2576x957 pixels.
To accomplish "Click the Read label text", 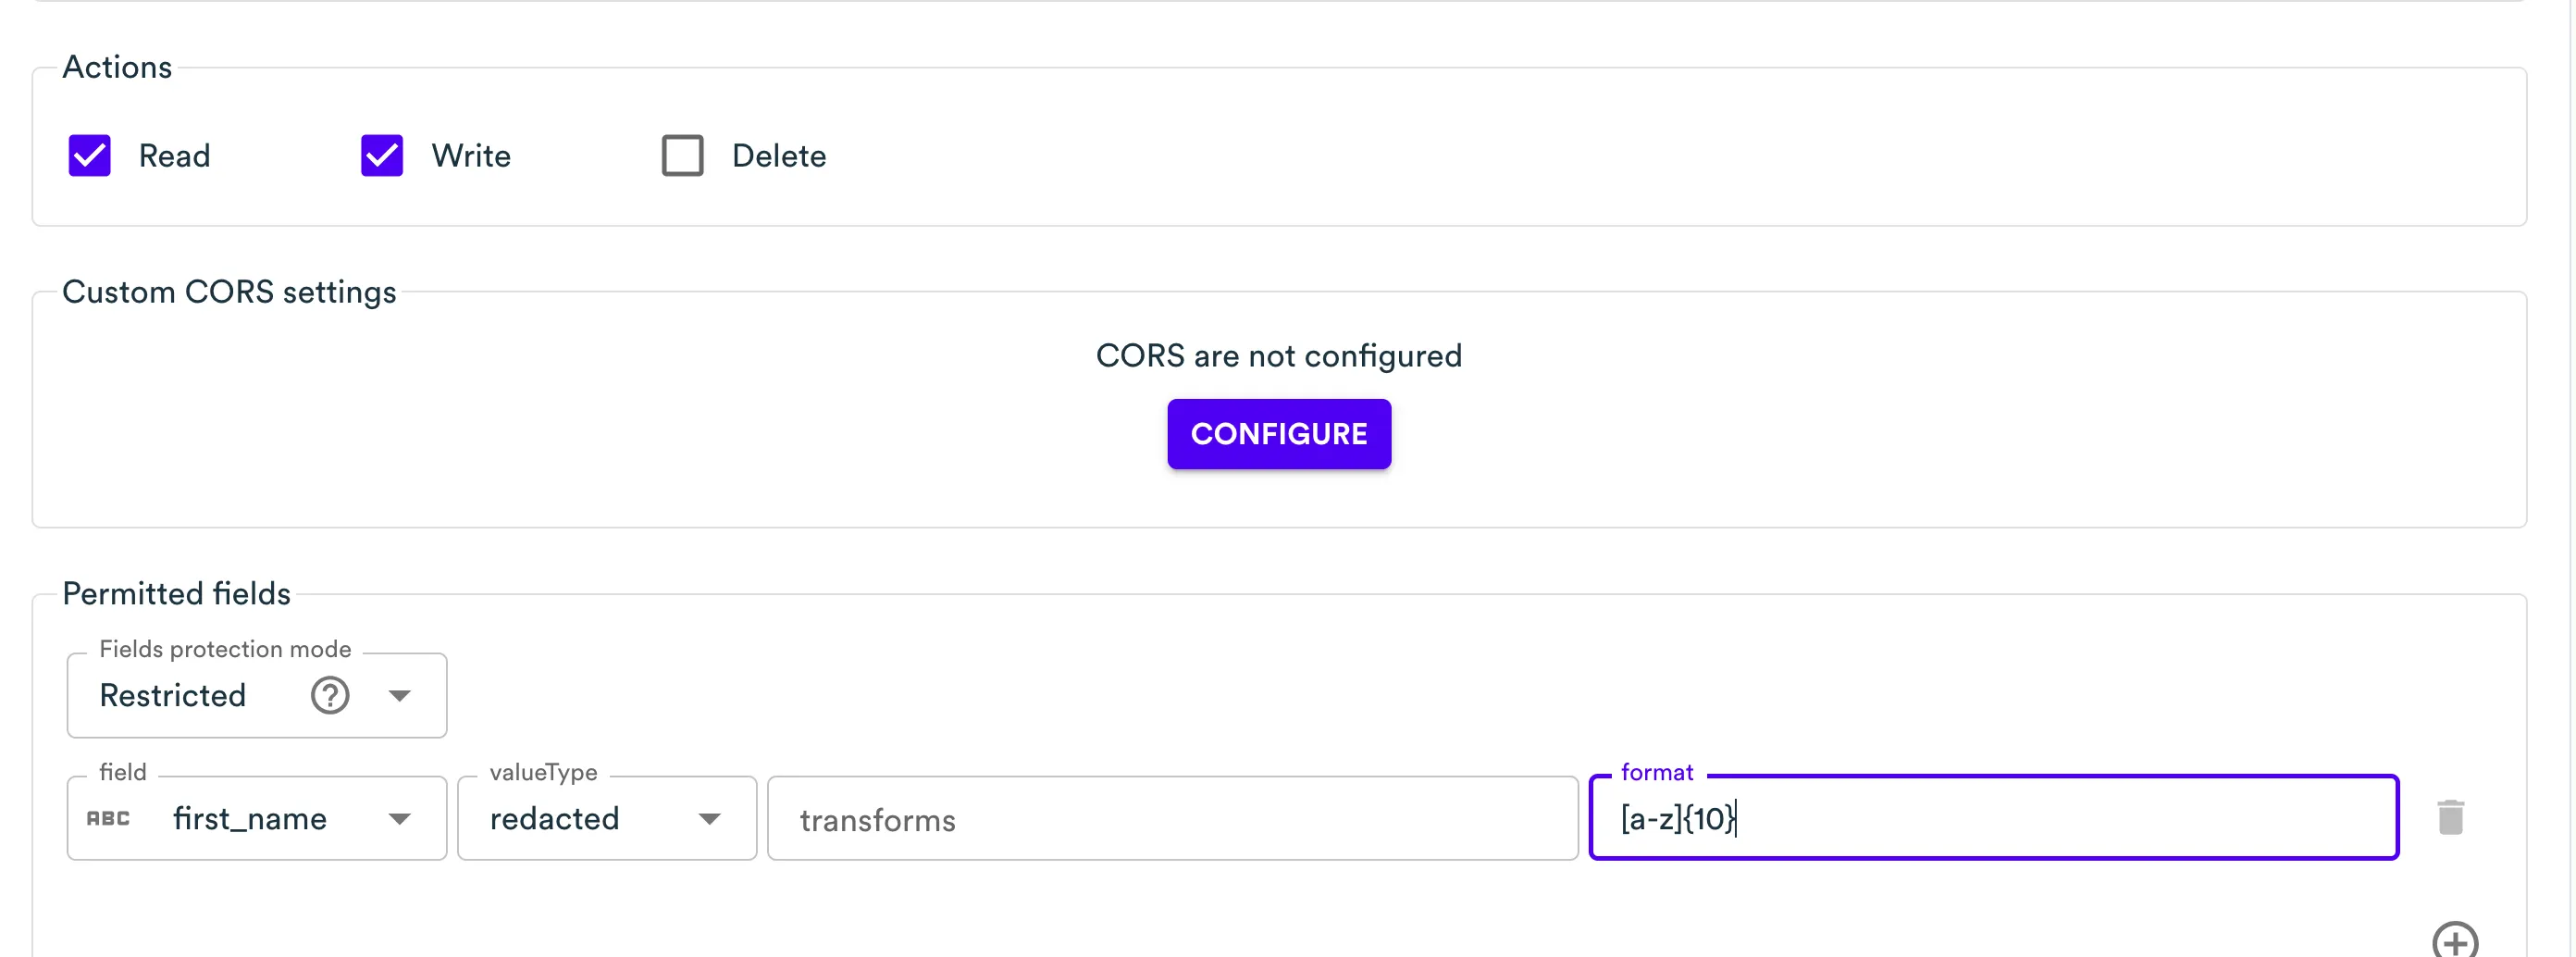I will [x=174, y=156].
